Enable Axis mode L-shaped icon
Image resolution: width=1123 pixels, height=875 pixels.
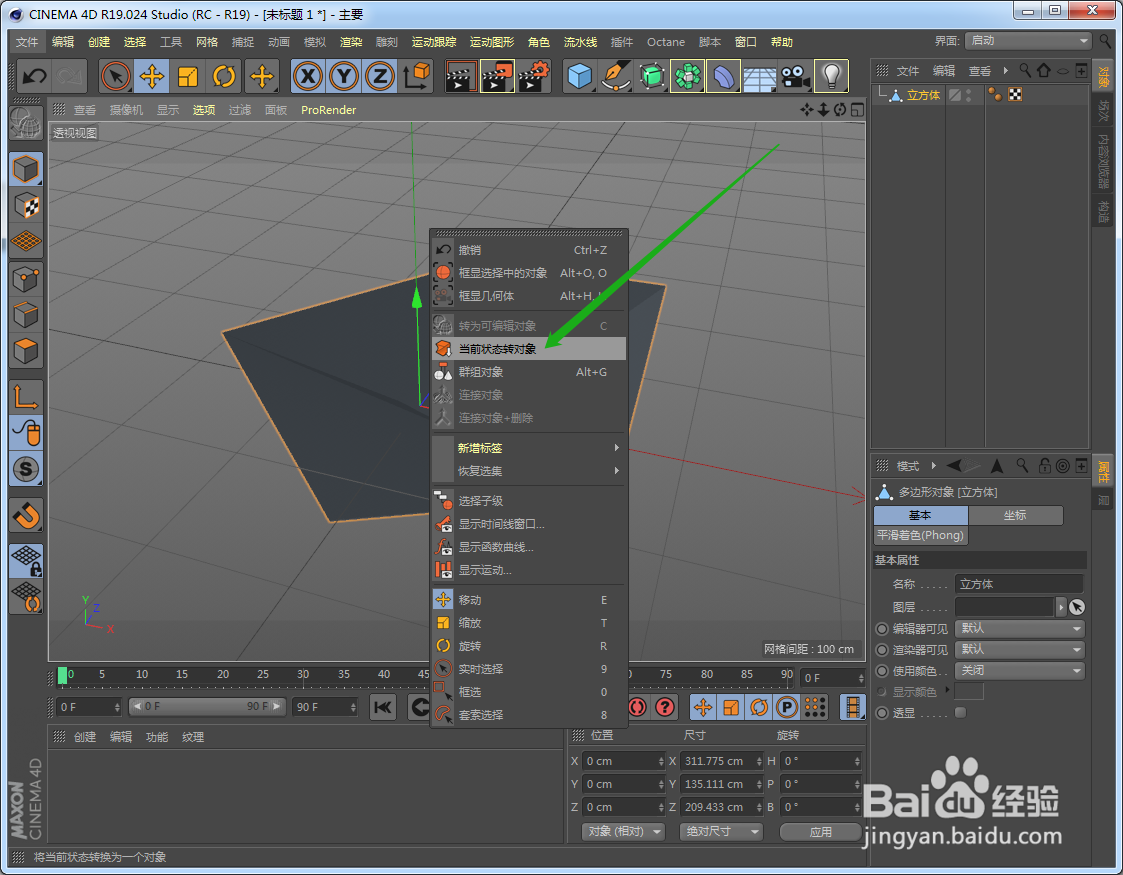point(26,396)
